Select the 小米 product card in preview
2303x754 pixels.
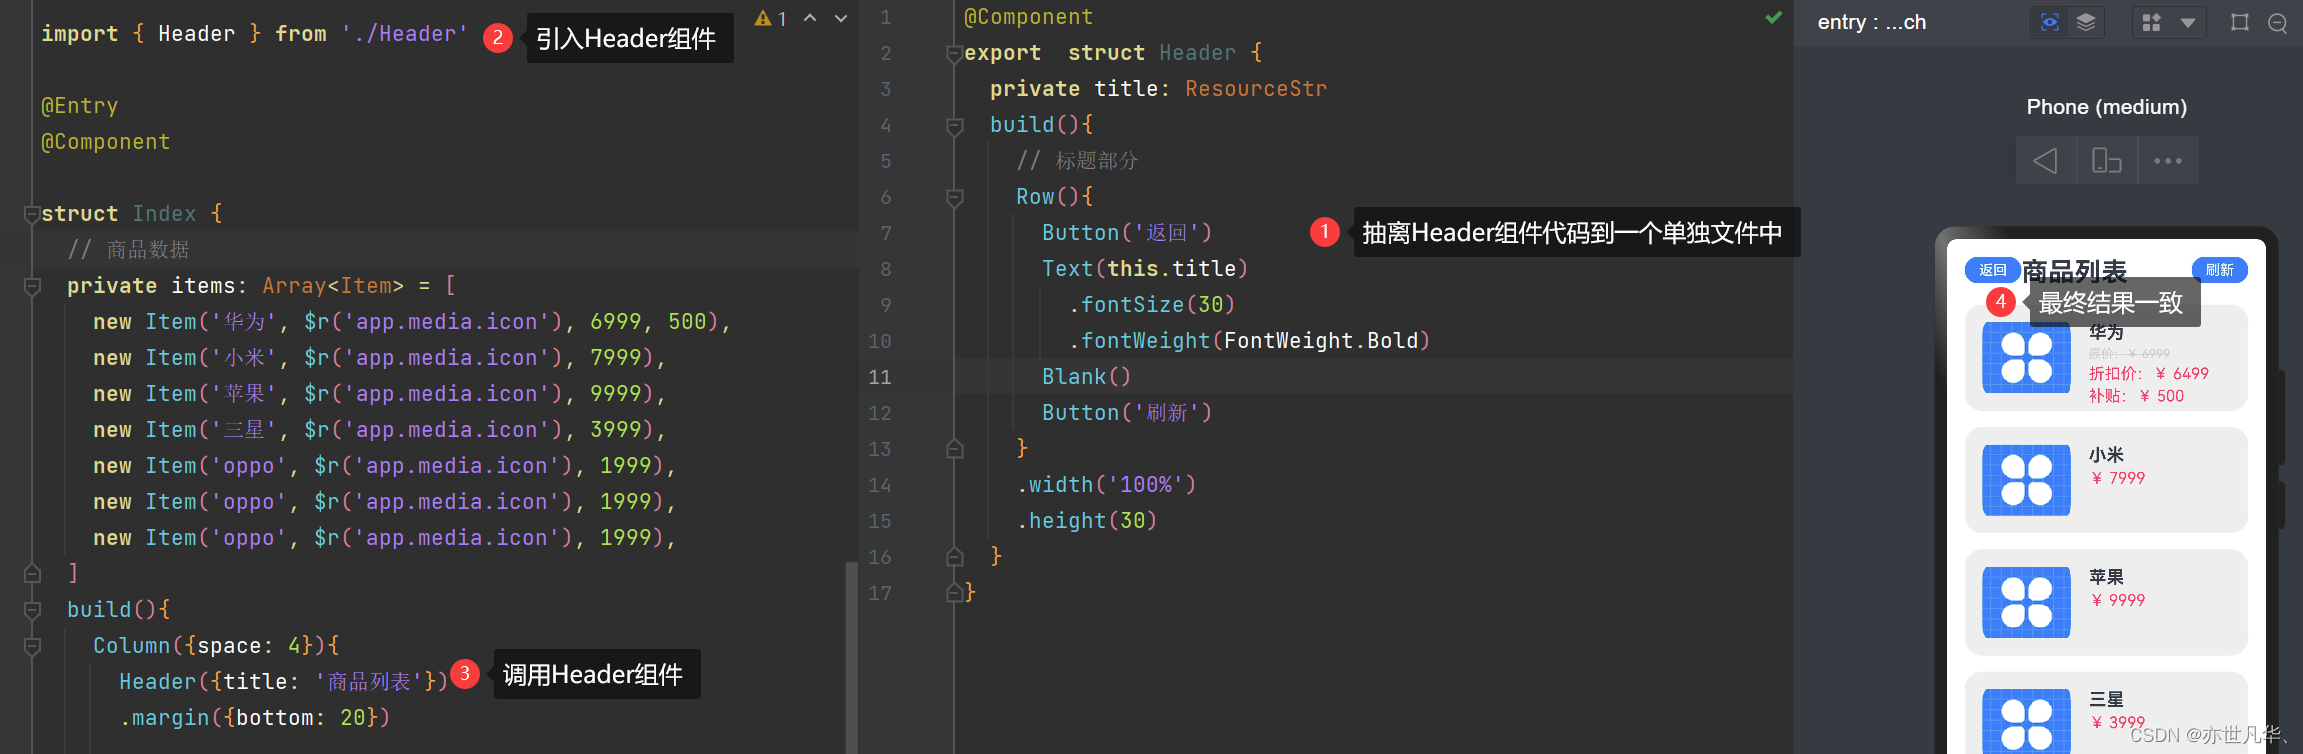coord(2106,480)
